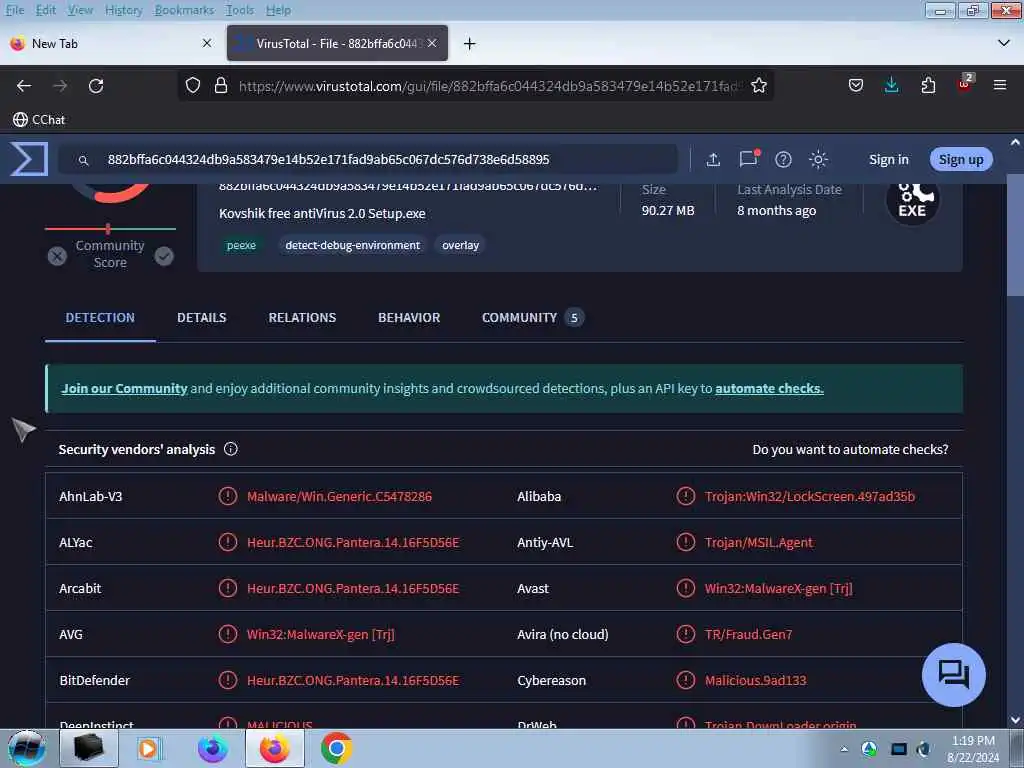
Task: Click the Join our Community link
Action: pyautogui.click(x=124, y=388)
